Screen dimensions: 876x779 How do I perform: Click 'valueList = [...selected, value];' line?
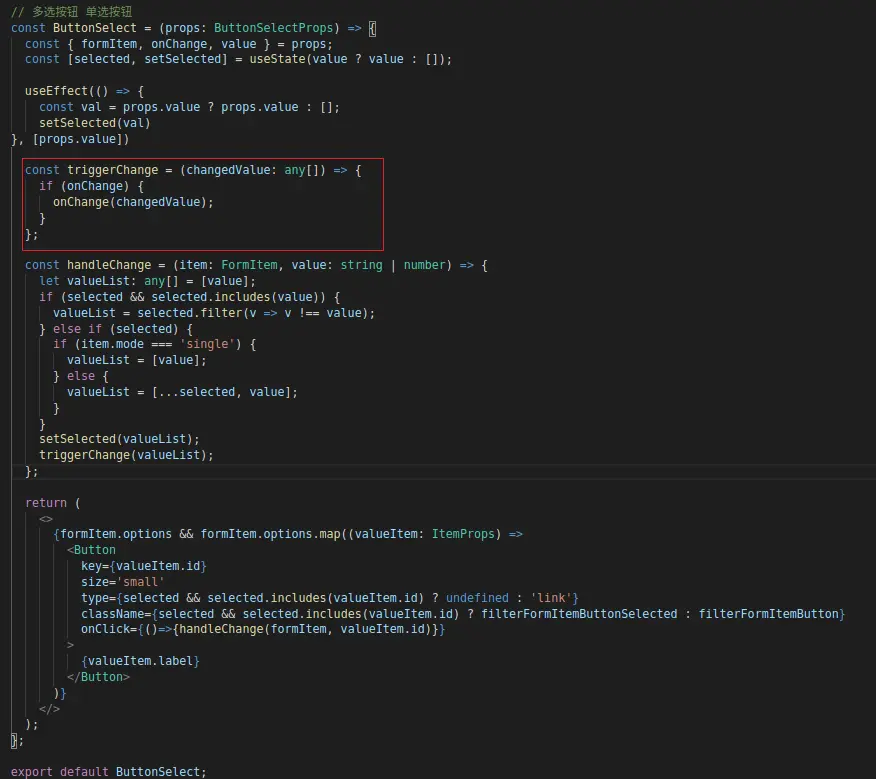pyautogui.click(x=182, y=392)
